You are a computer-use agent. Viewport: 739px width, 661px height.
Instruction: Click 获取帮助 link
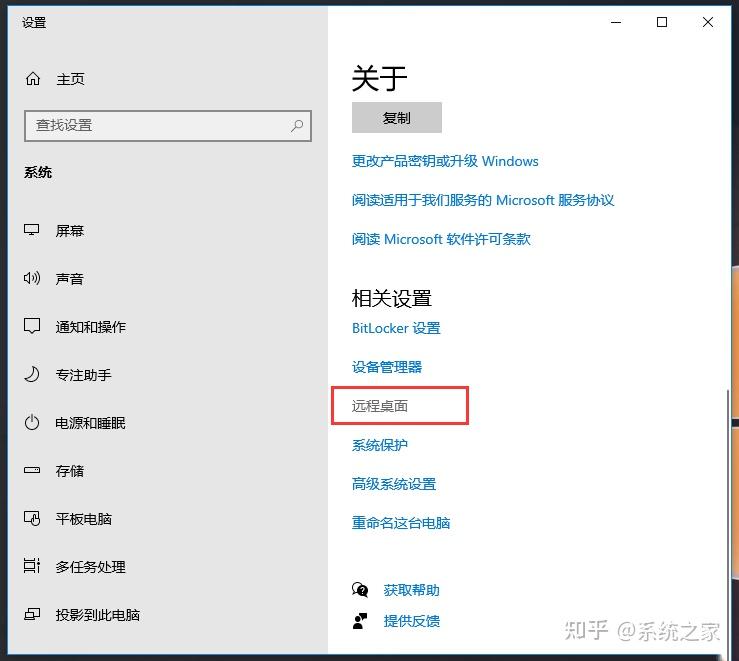click(411, 590)
